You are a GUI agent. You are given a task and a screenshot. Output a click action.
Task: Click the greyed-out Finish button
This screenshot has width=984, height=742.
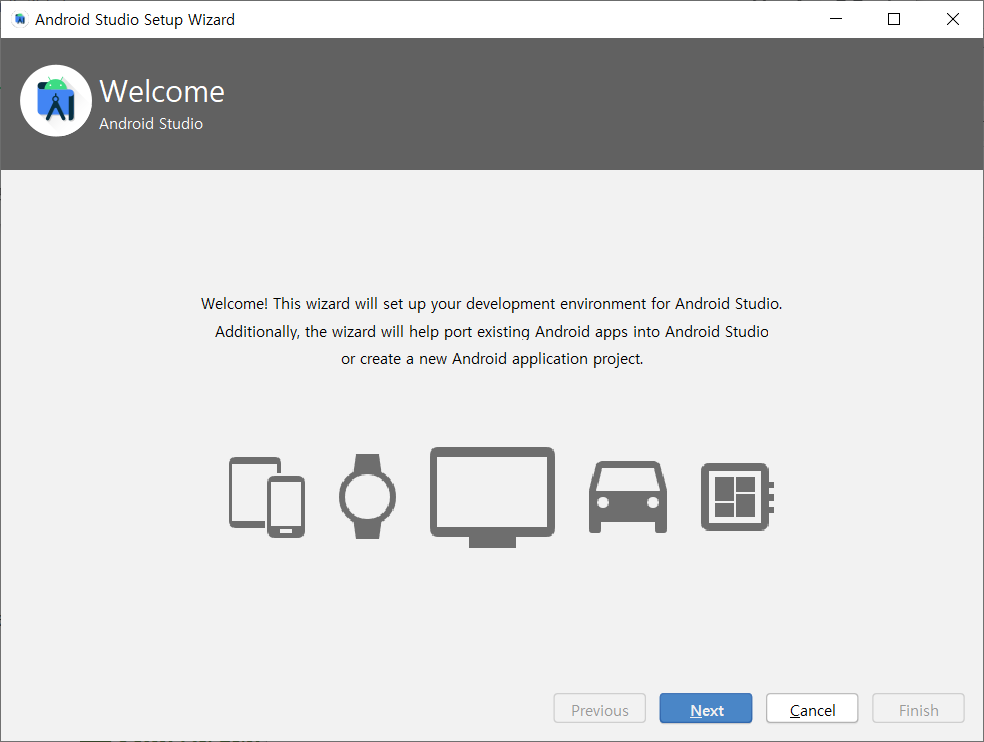[x=918, y=709]
